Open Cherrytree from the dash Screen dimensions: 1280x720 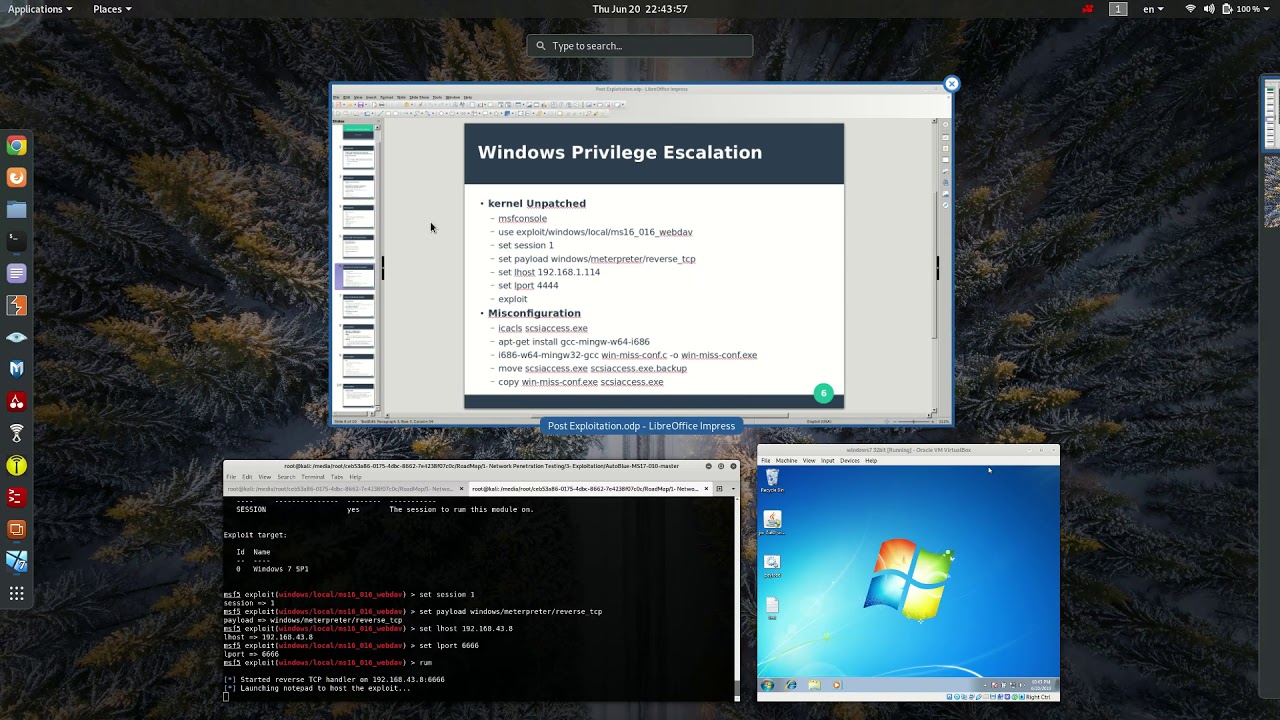(16, 401)
